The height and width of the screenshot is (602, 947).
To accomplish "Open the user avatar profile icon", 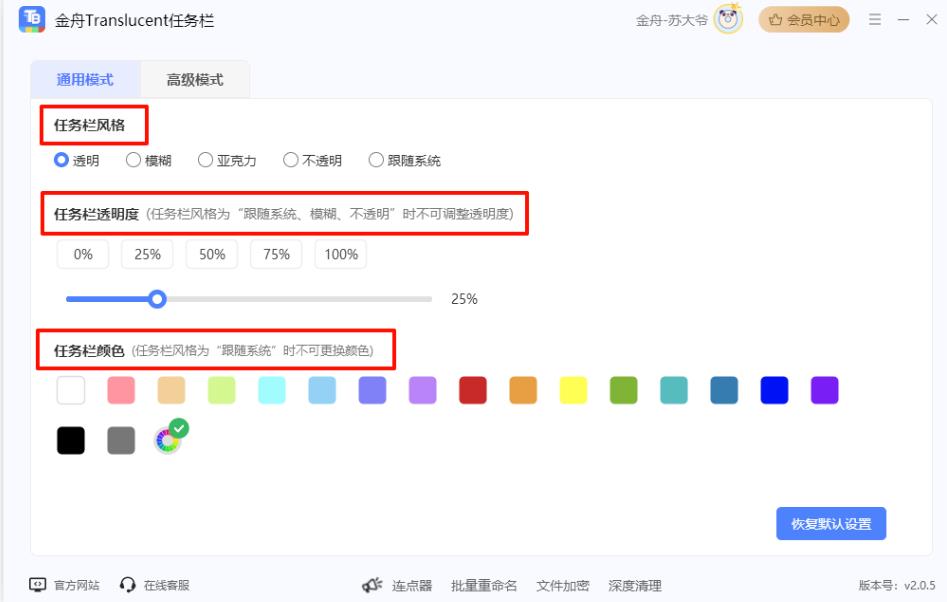I will click(x=728, y=19).
